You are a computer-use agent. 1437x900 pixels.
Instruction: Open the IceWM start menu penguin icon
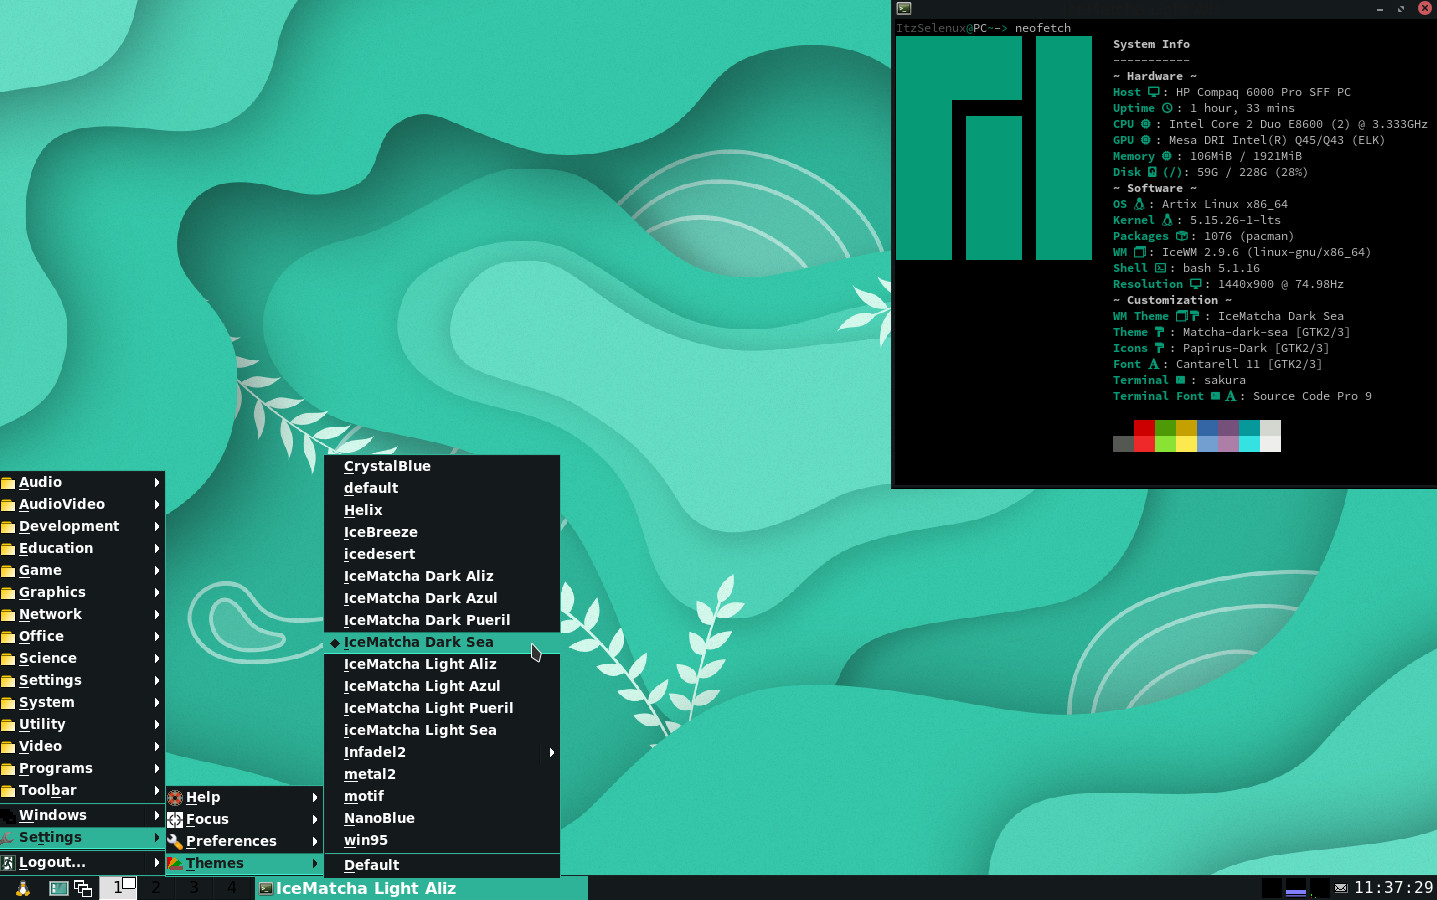pos(22,888)
